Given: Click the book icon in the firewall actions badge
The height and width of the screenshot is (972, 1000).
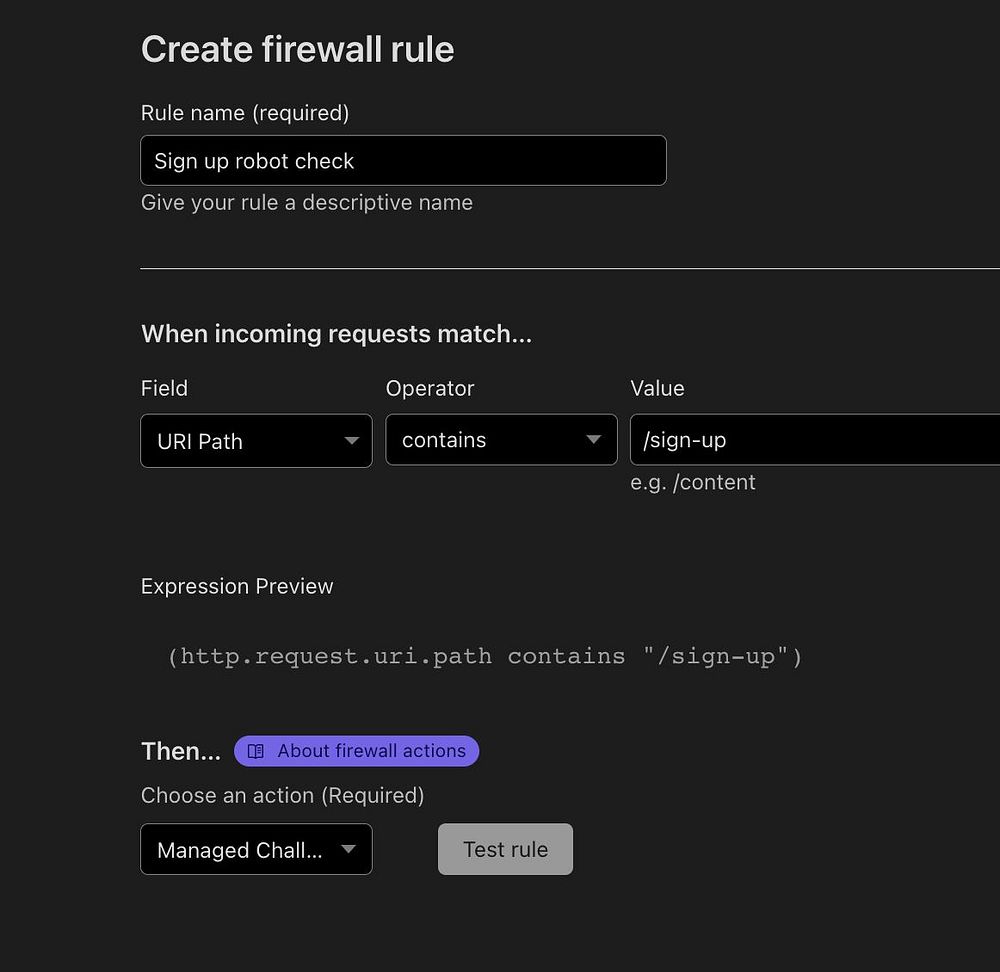Looking at the screenshot, I should (x=256, y=751).
